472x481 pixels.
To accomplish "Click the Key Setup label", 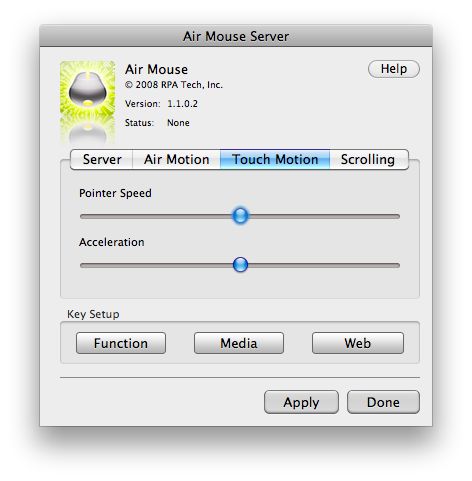I will click(x=93, y=314).
